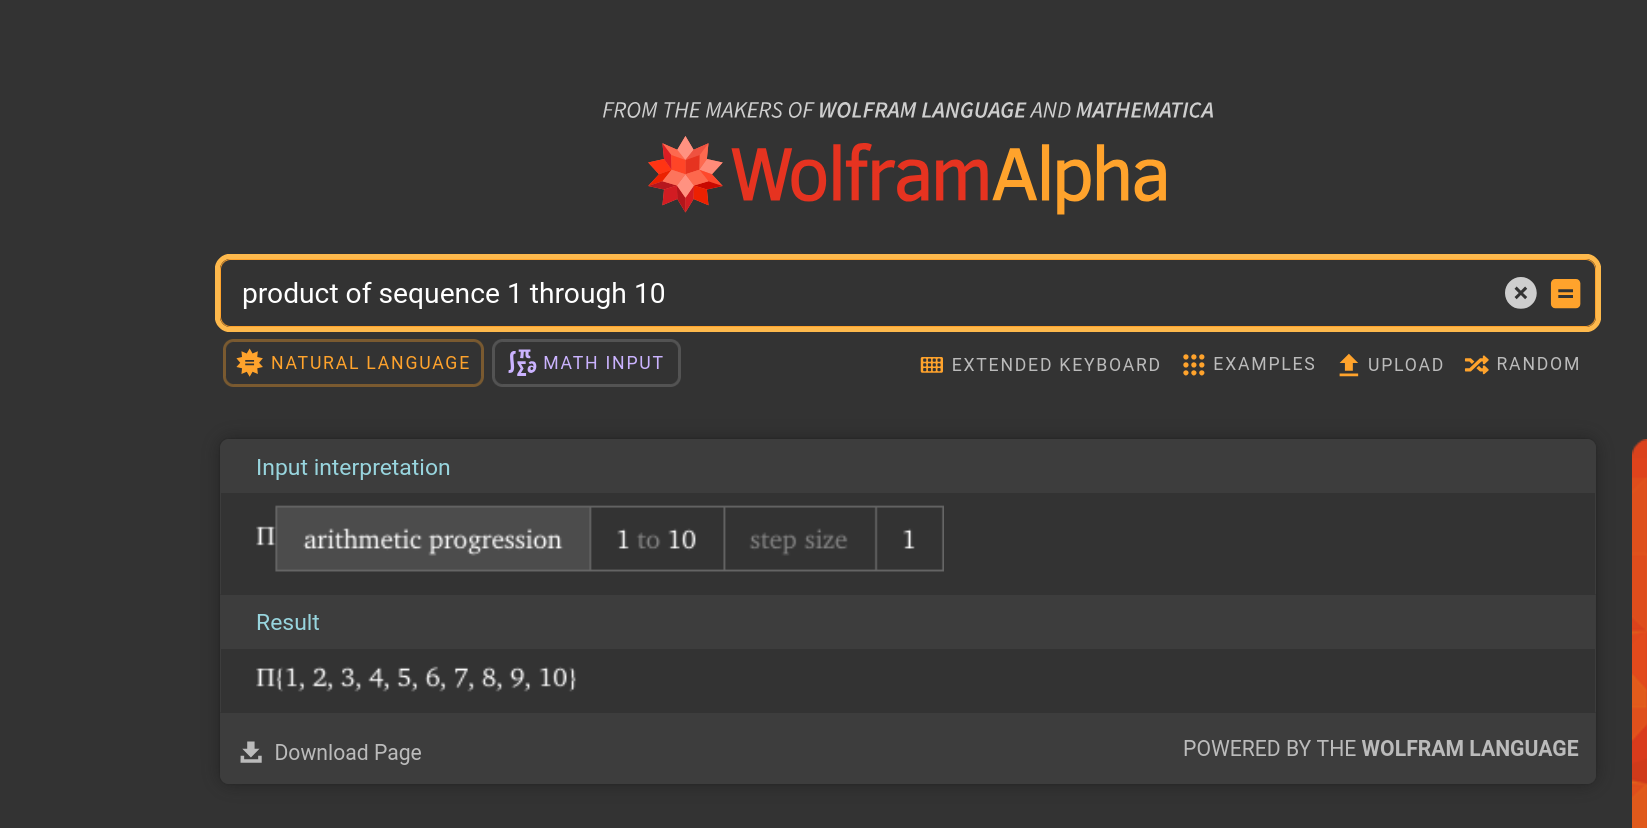Click the step size value '1' cell
Image resolution: width=1647 pixels, height=828 pixels.
tap(909, 539)
